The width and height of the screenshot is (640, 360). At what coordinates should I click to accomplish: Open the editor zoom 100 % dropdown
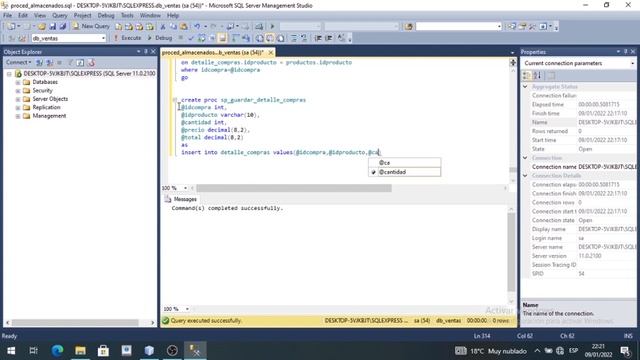click(185, 188)
